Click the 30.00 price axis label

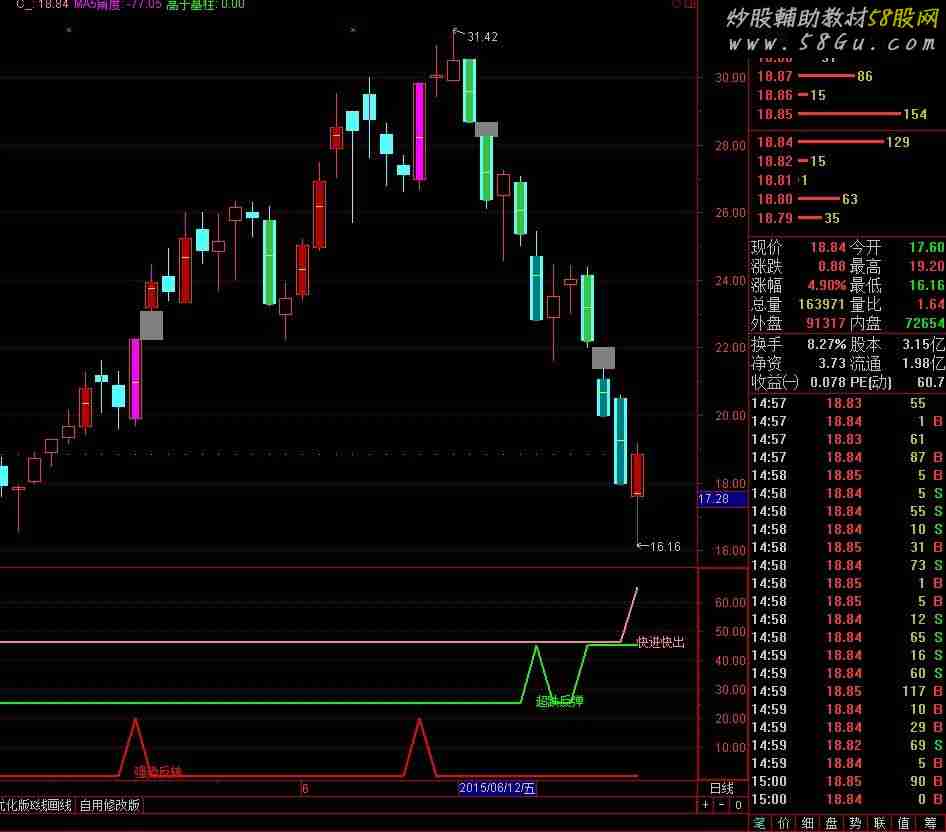[730, 77]
